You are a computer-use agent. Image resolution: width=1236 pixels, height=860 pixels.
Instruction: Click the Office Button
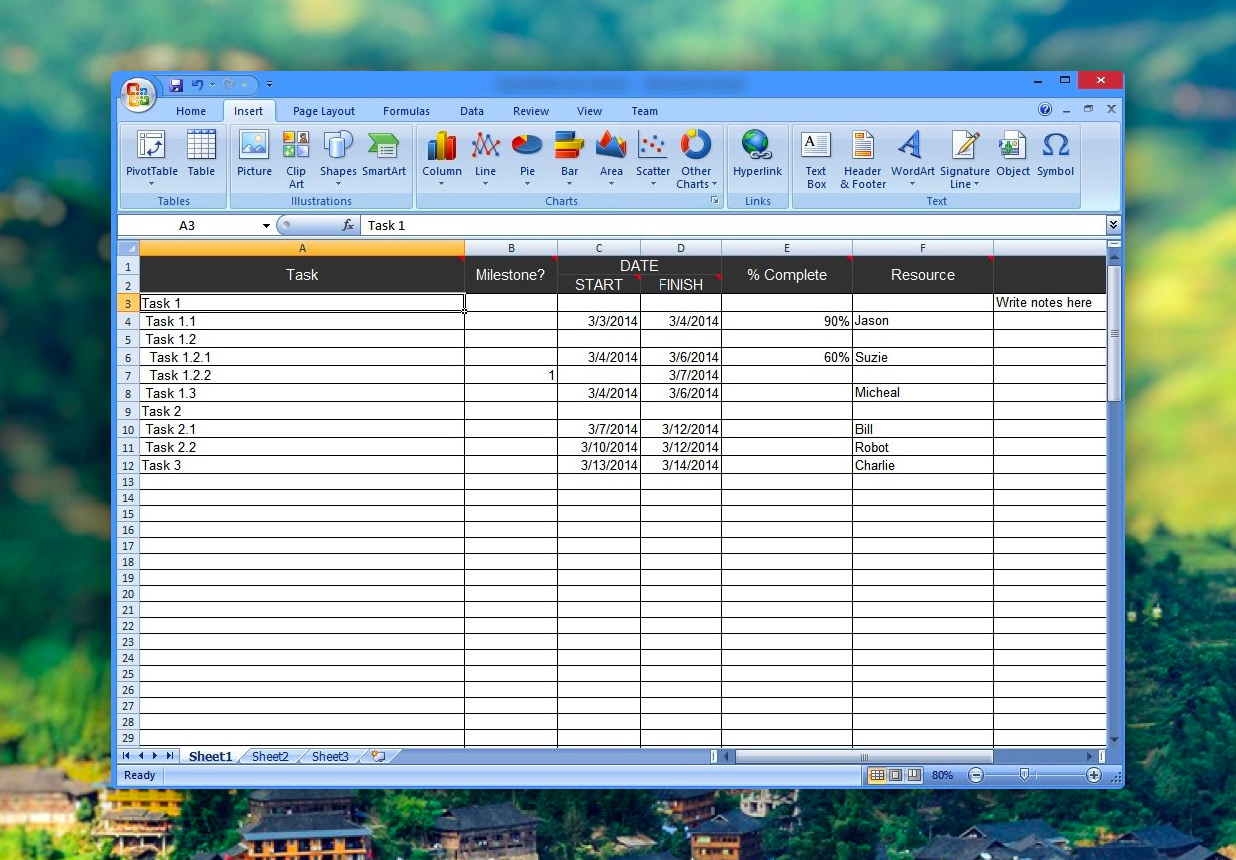(x=138, y=95)
